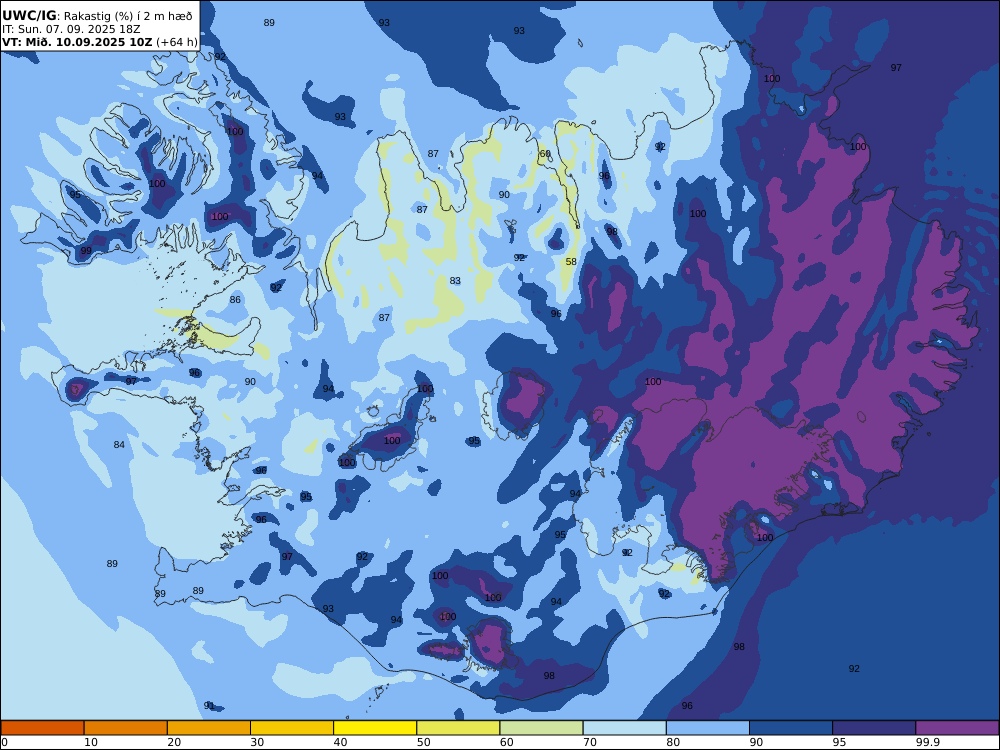Click the '70' tick label on the color bar
The width and height of the screenshot is (1000, 750).
tap(590, 742)
